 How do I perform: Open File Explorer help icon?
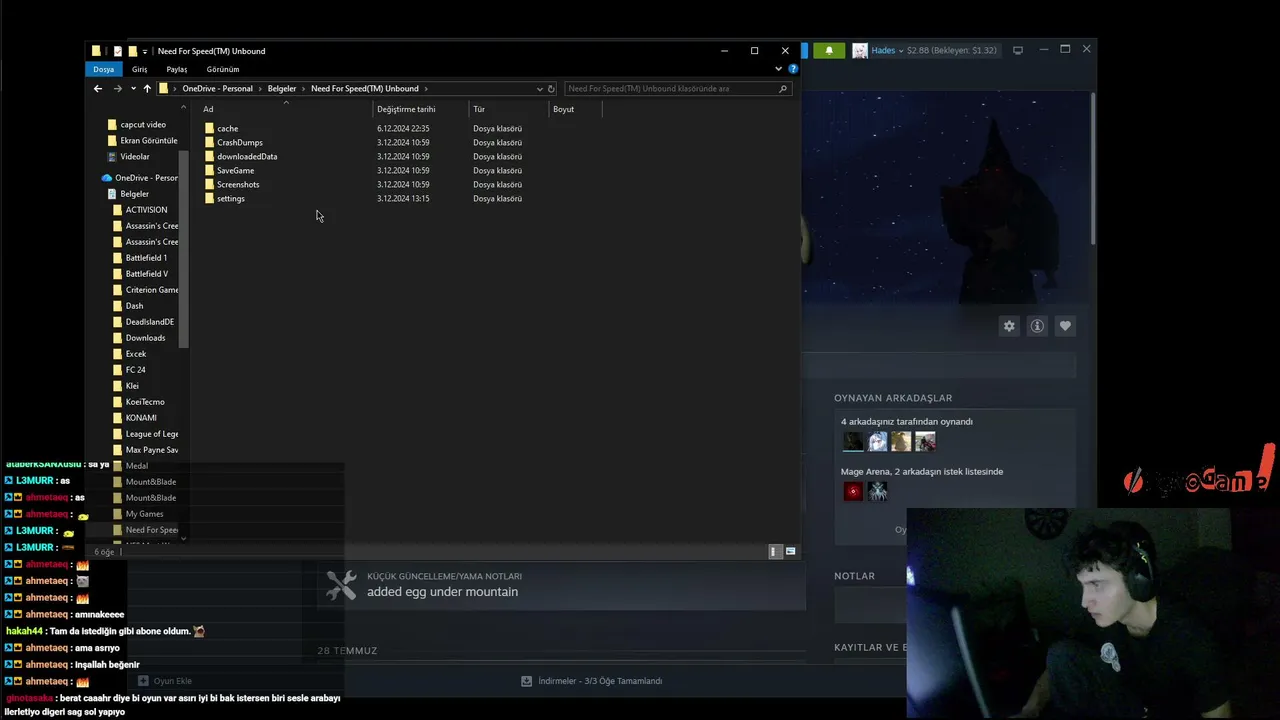pos(793,69)
